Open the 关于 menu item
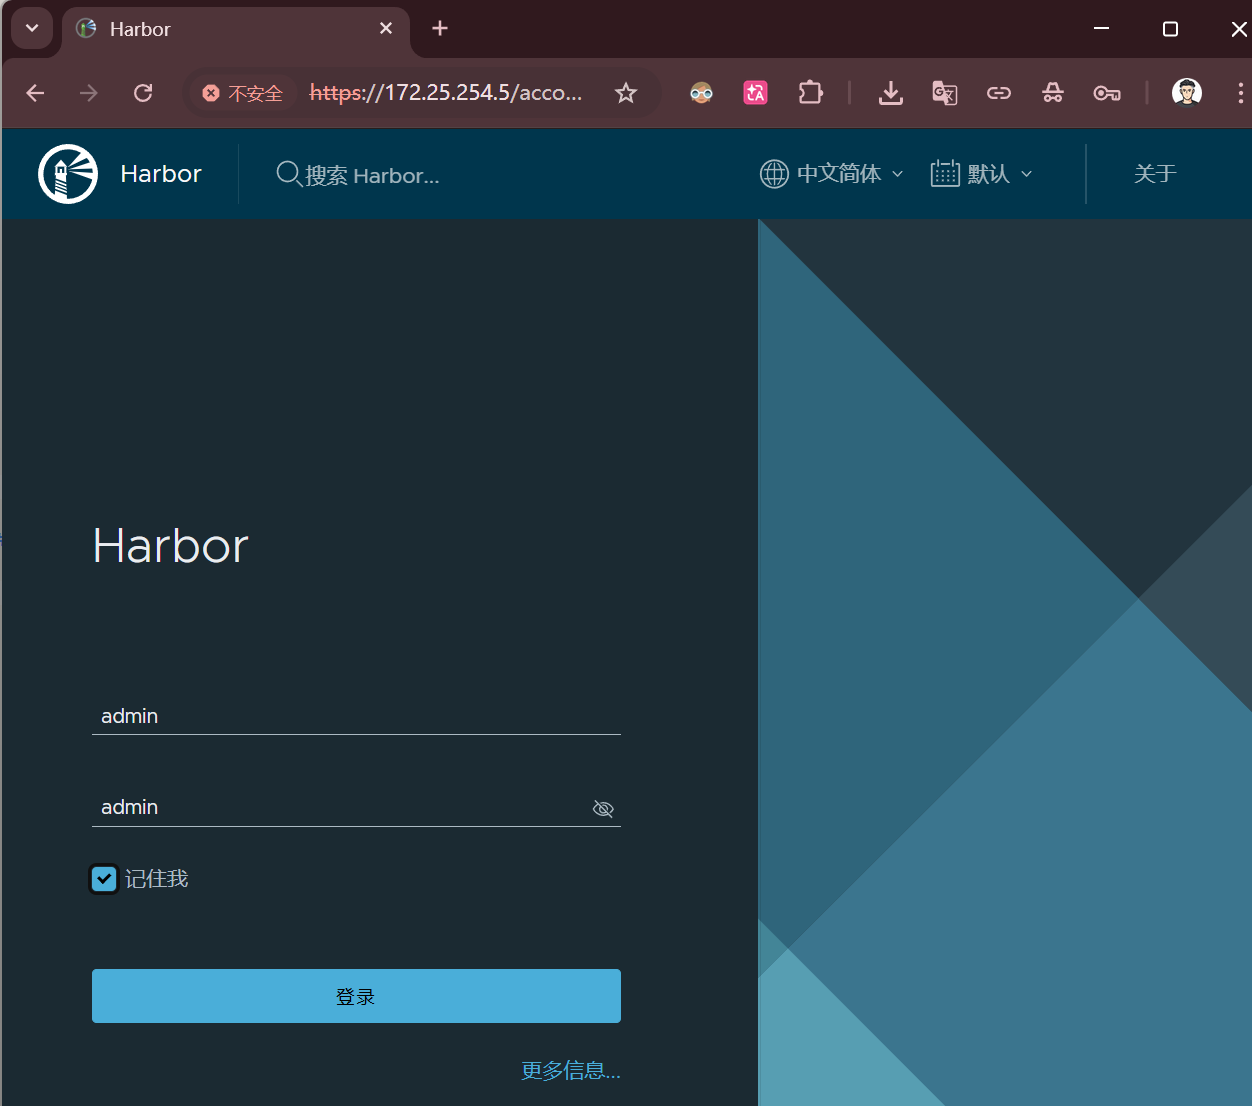This screenshot has height=1106, width=1252. 1155,174
